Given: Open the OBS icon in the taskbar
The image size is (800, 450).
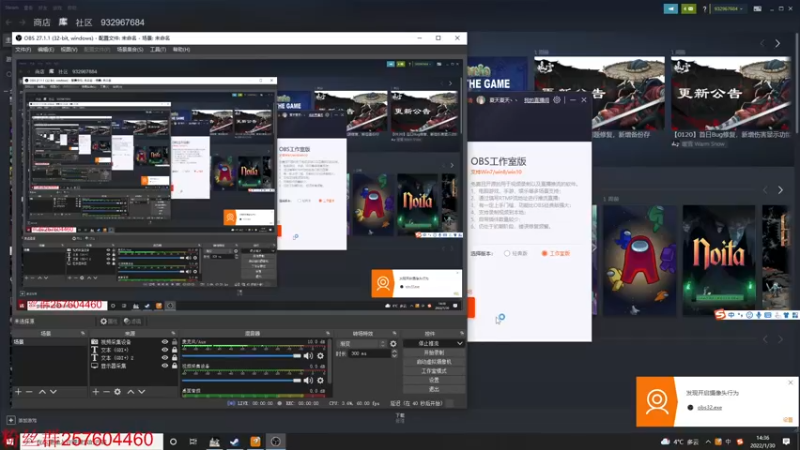Looking at the screenshot, I should point(276,441).
